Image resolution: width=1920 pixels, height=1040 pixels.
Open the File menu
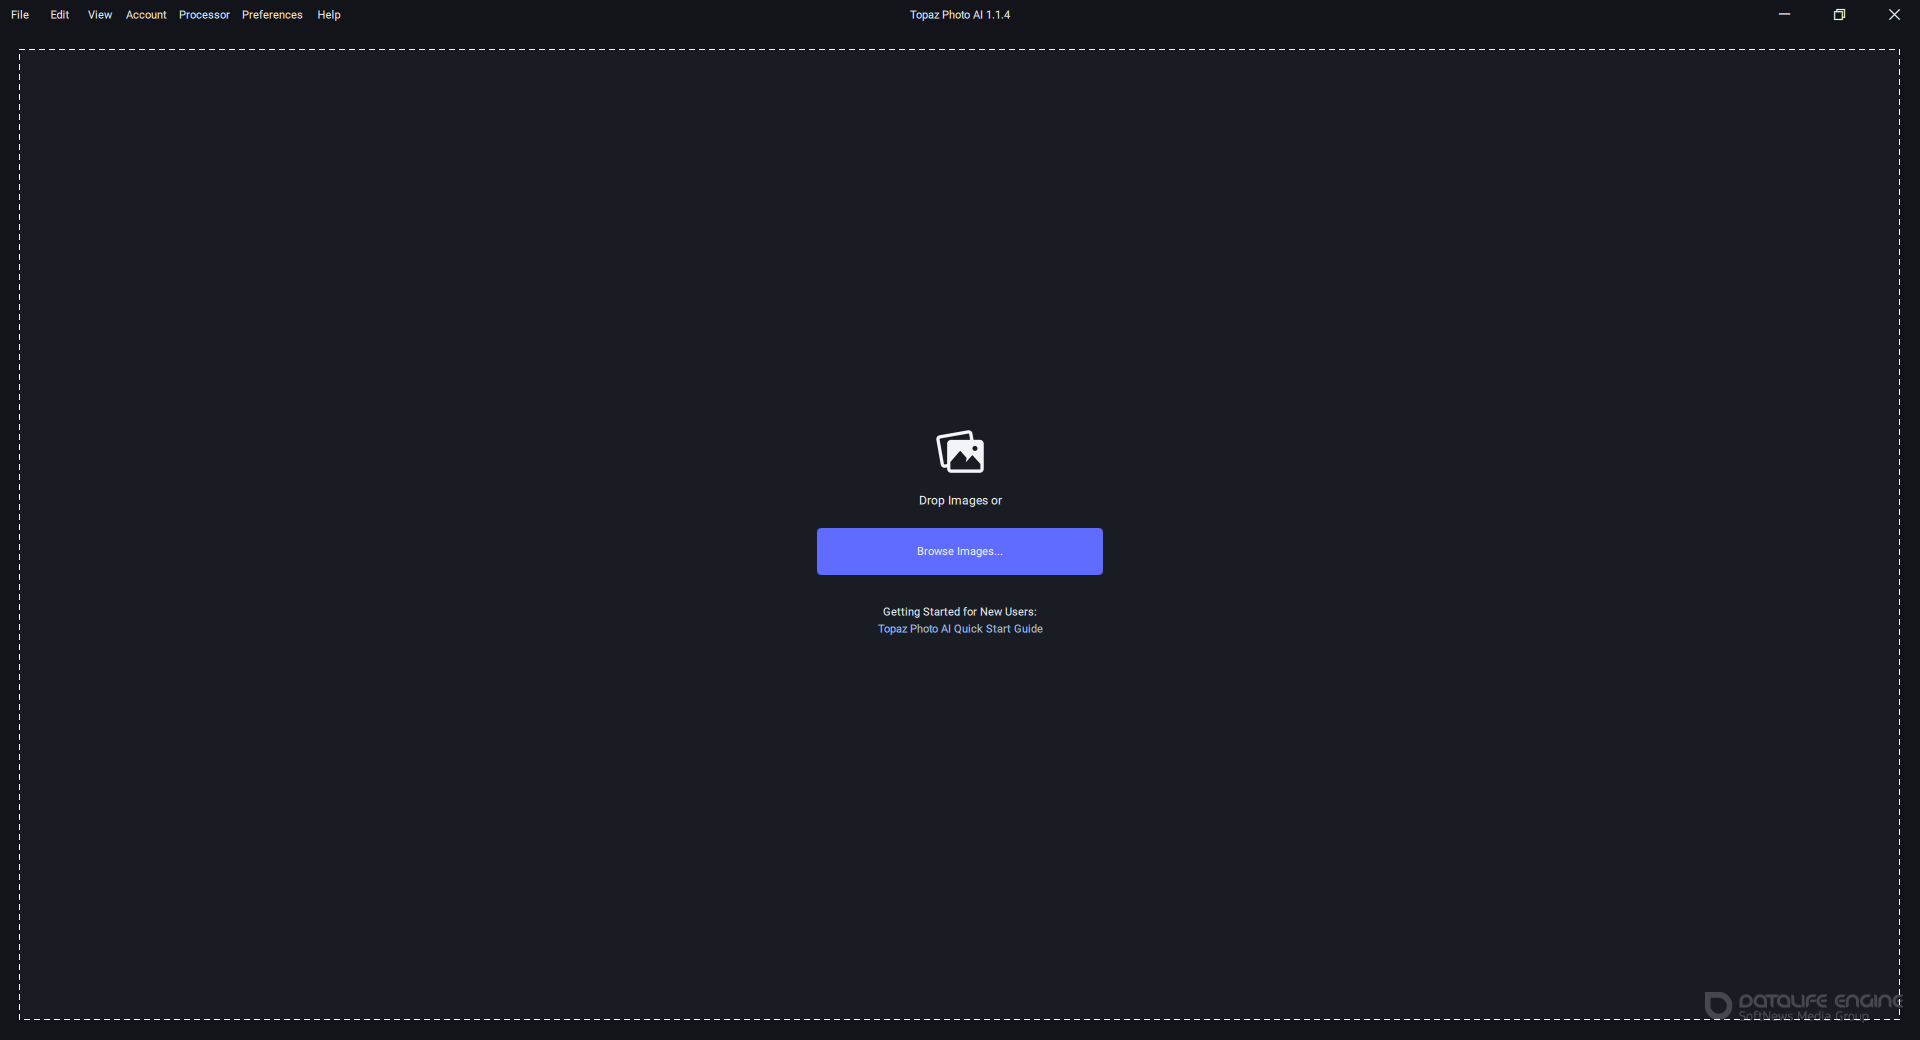pos(20,15)
